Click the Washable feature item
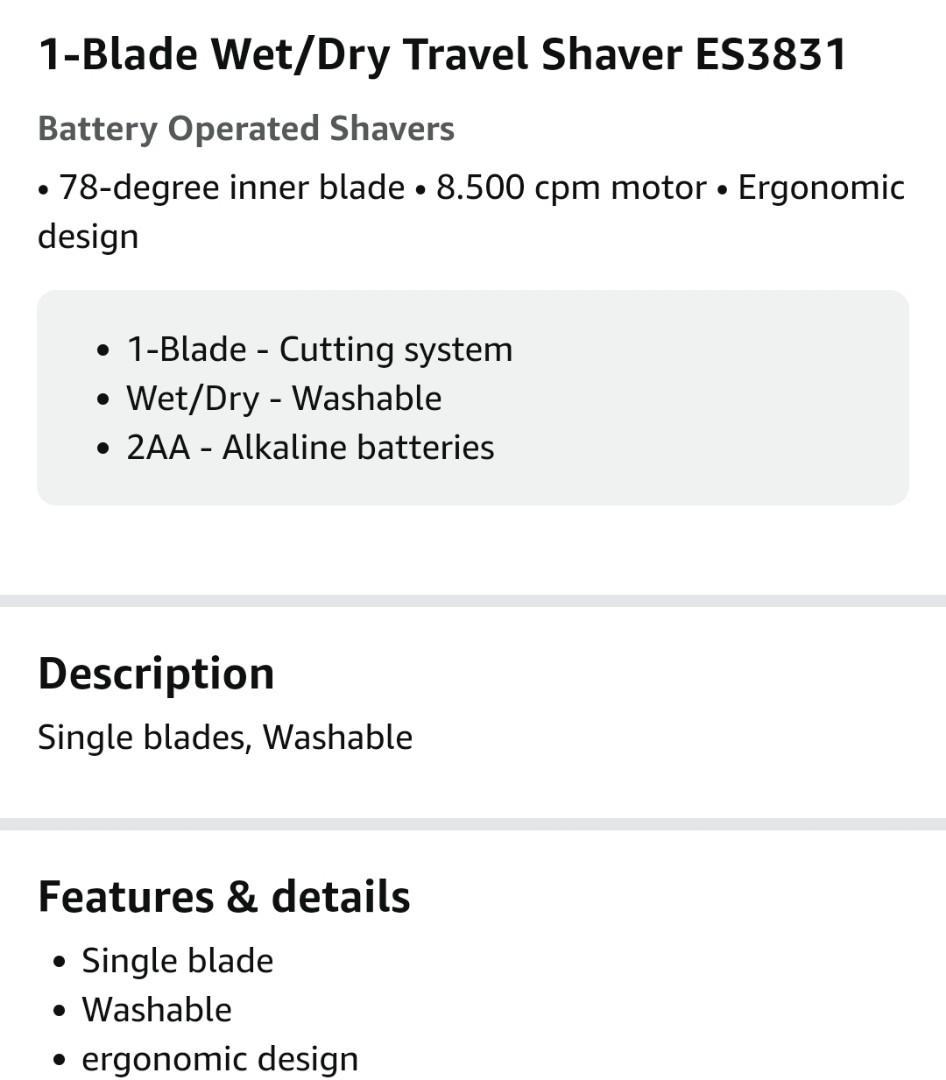946x1080 pixels. (156, 1010)
